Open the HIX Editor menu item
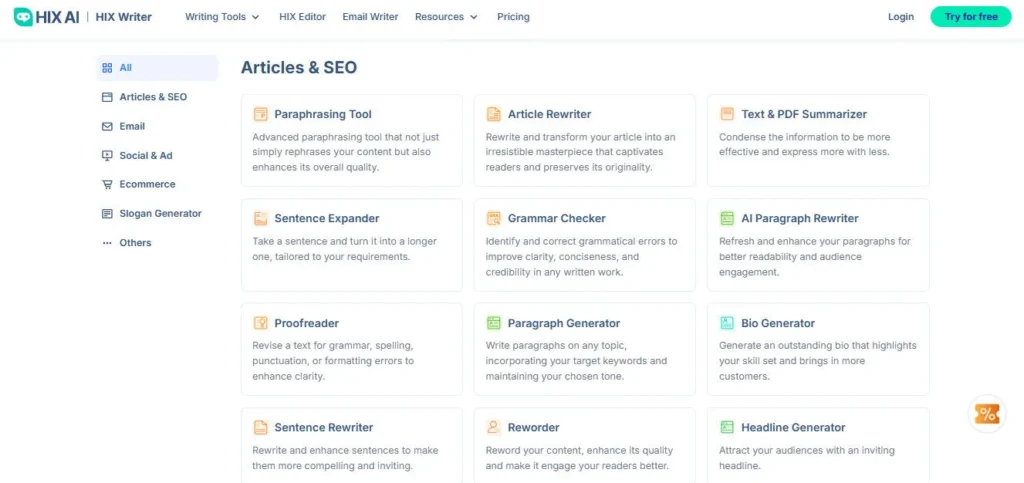1024x483 pixels. click(x=302, y=17)
